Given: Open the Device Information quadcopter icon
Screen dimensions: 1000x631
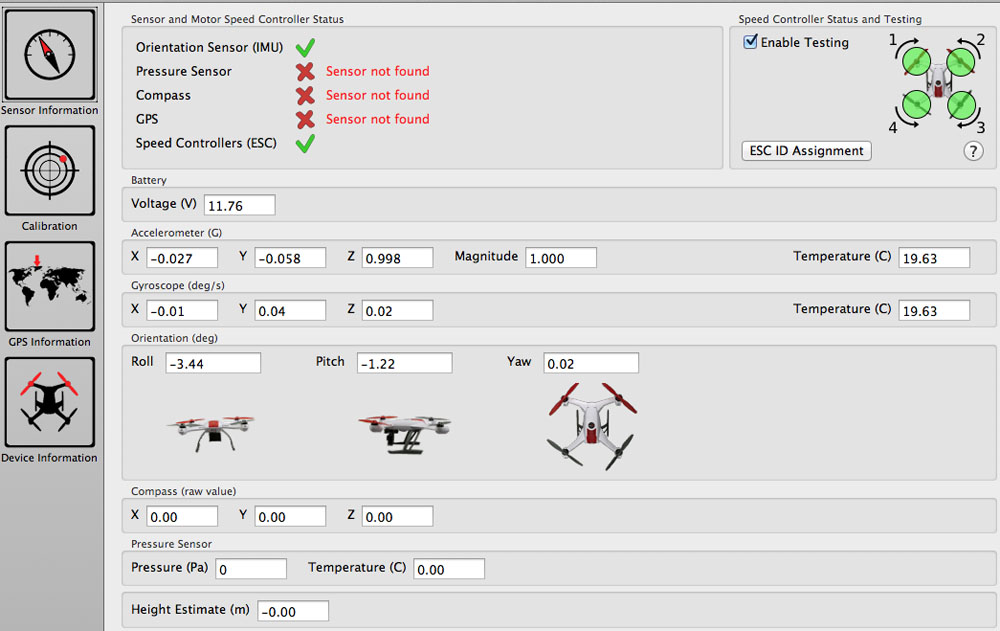Looking at the screenshot, I should click(50, 402).
